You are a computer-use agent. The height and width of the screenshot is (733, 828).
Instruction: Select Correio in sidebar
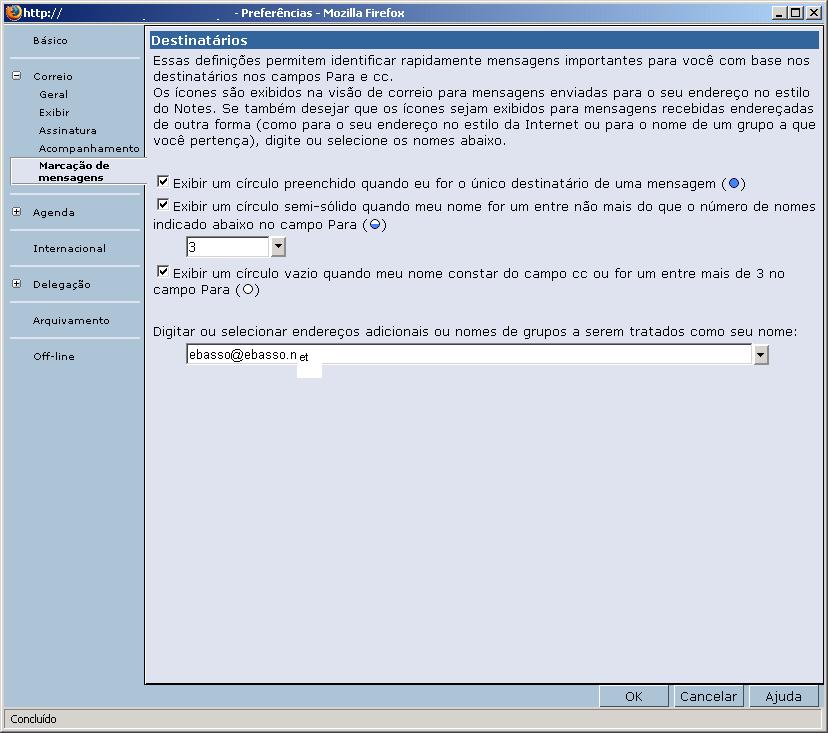[53, 77]
